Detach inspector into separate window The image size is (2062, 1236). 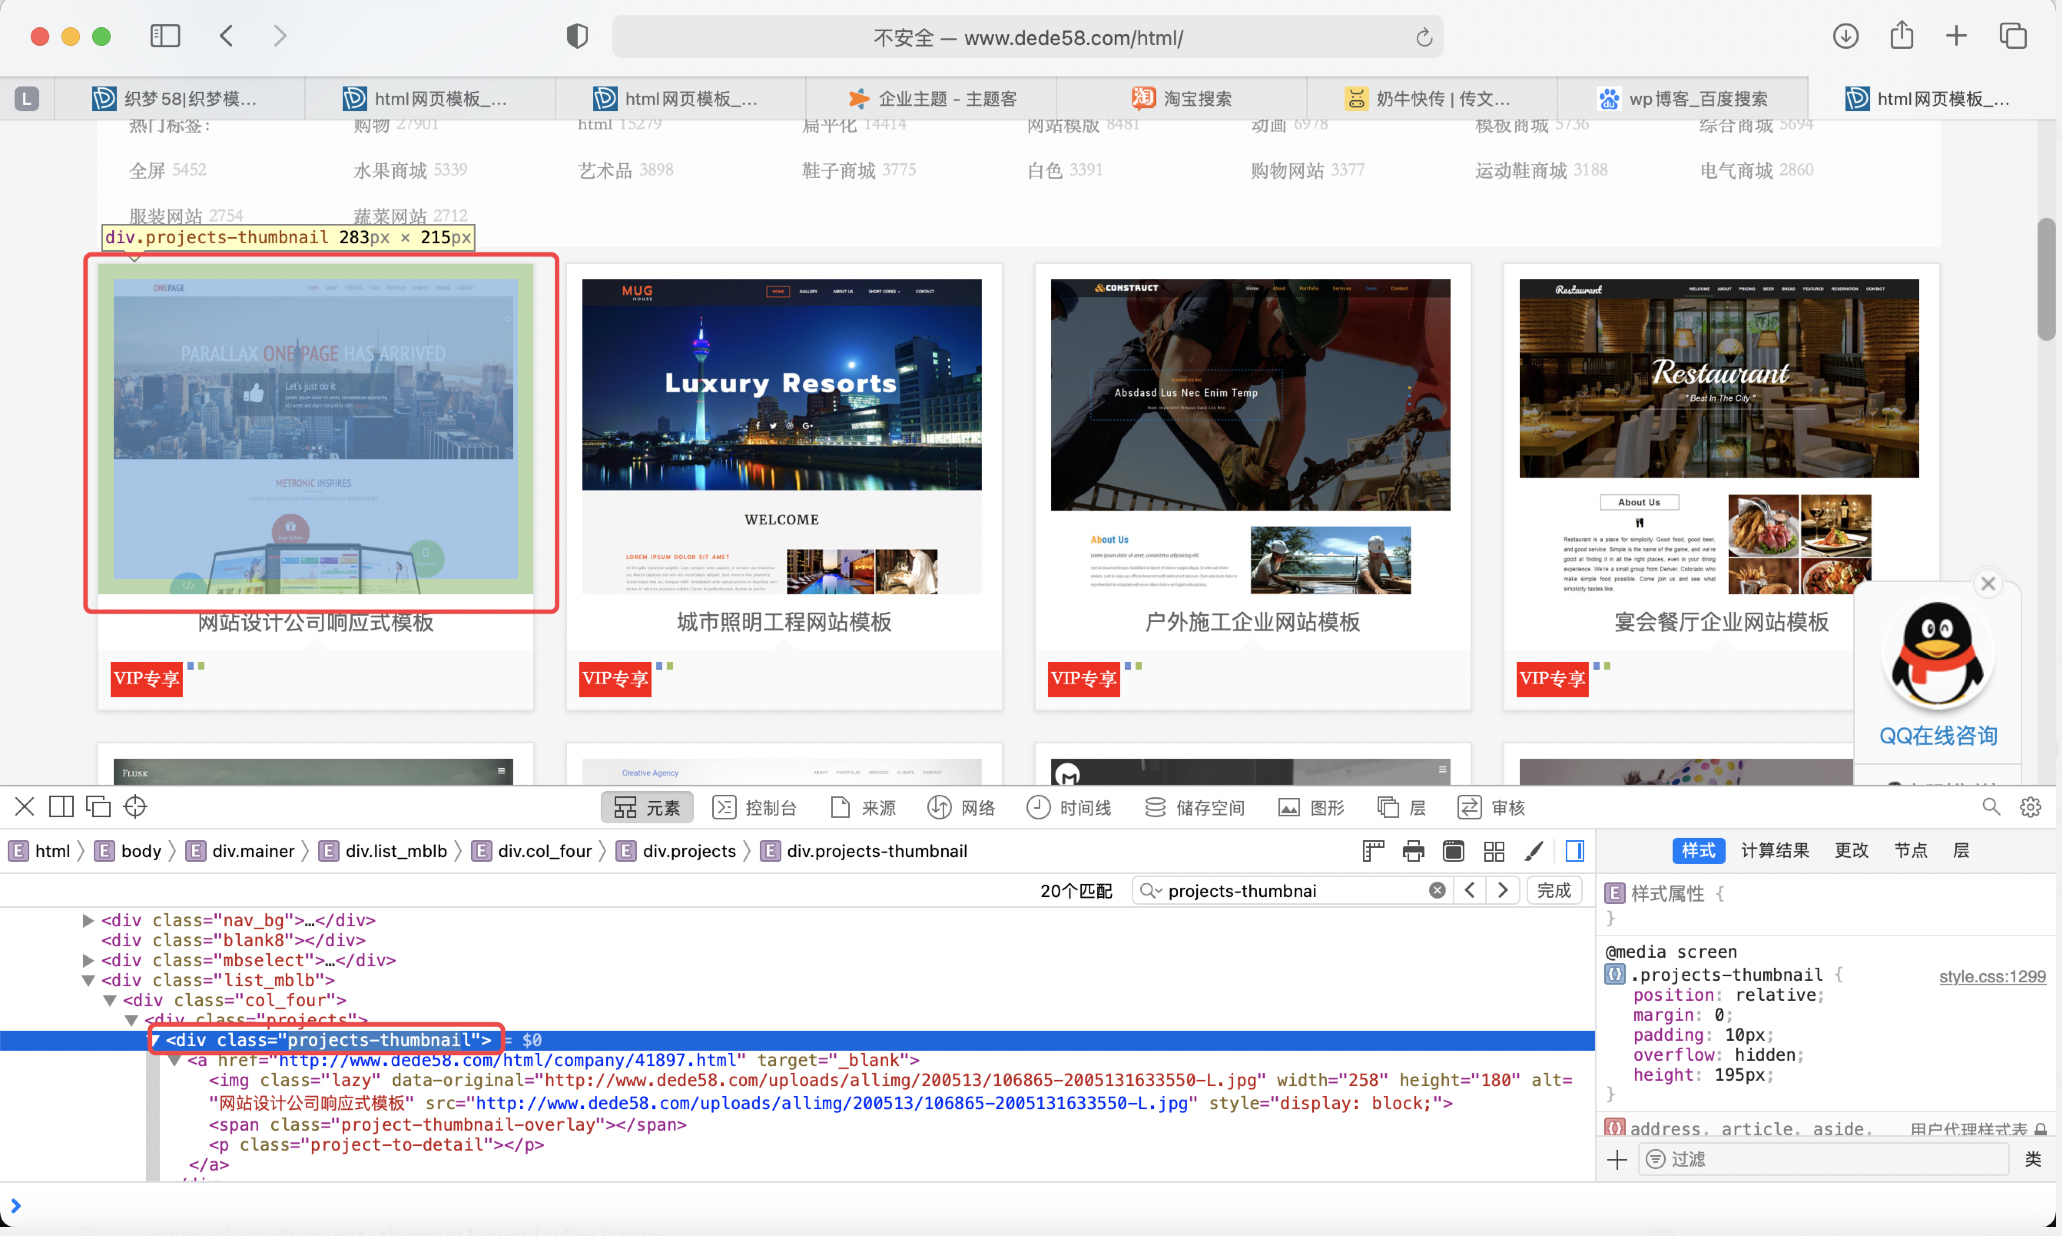point(98,807)
